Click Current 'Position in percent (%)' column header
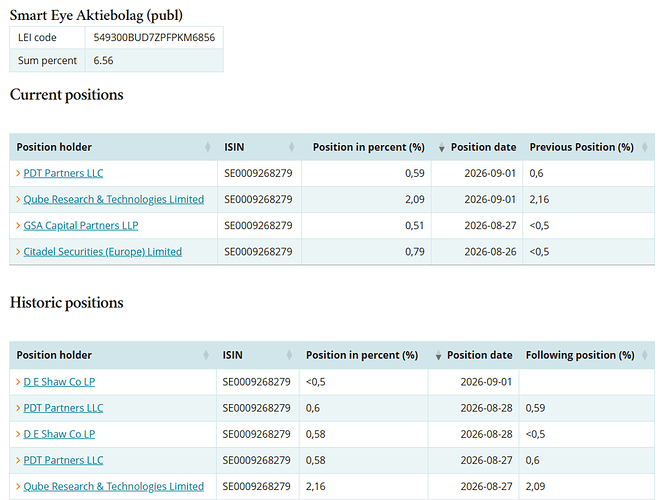Viewport: 664px width, 500px height. coord(366,147)
